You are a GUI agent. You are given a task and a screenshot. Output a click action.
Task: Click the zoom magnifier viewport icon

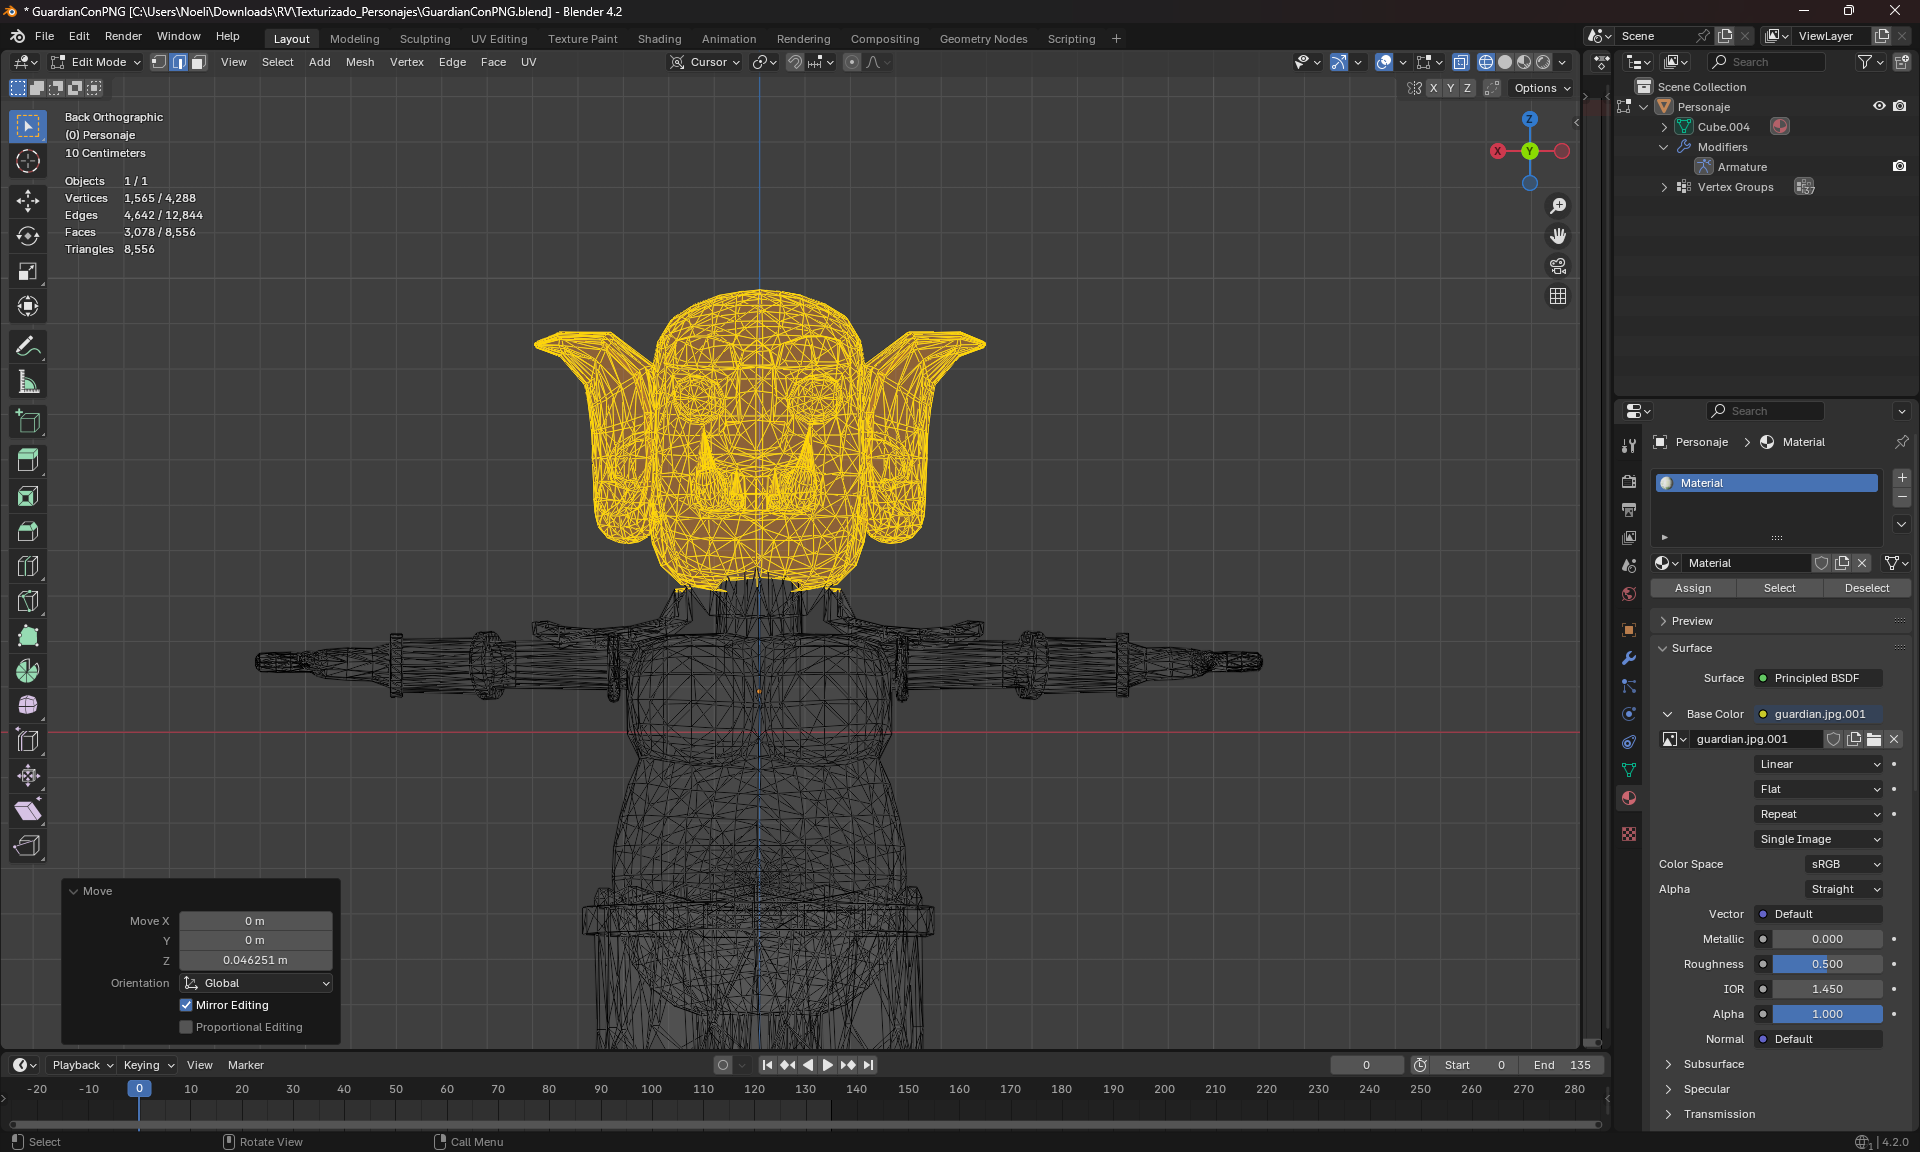tap(1558, 206)
